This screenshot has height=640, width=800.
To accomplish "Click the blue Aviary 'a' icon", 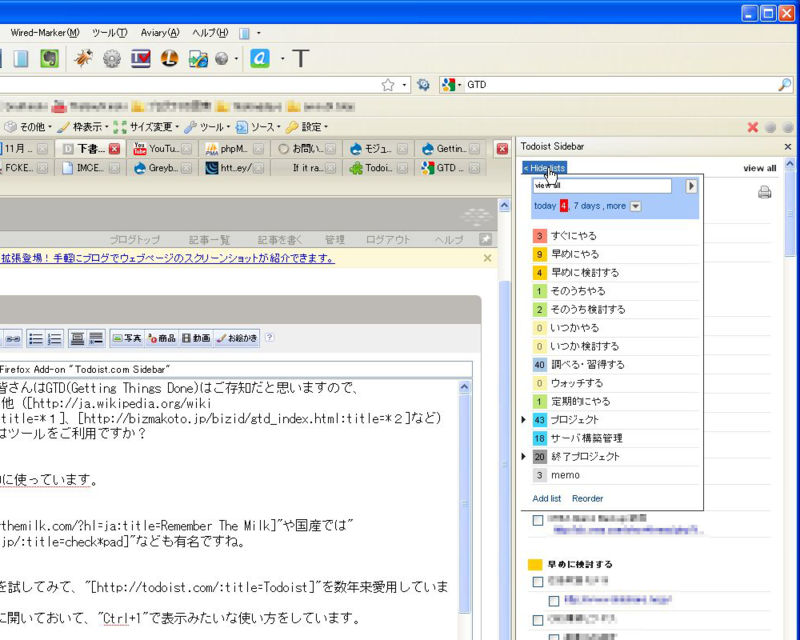I will pos(259,59).
